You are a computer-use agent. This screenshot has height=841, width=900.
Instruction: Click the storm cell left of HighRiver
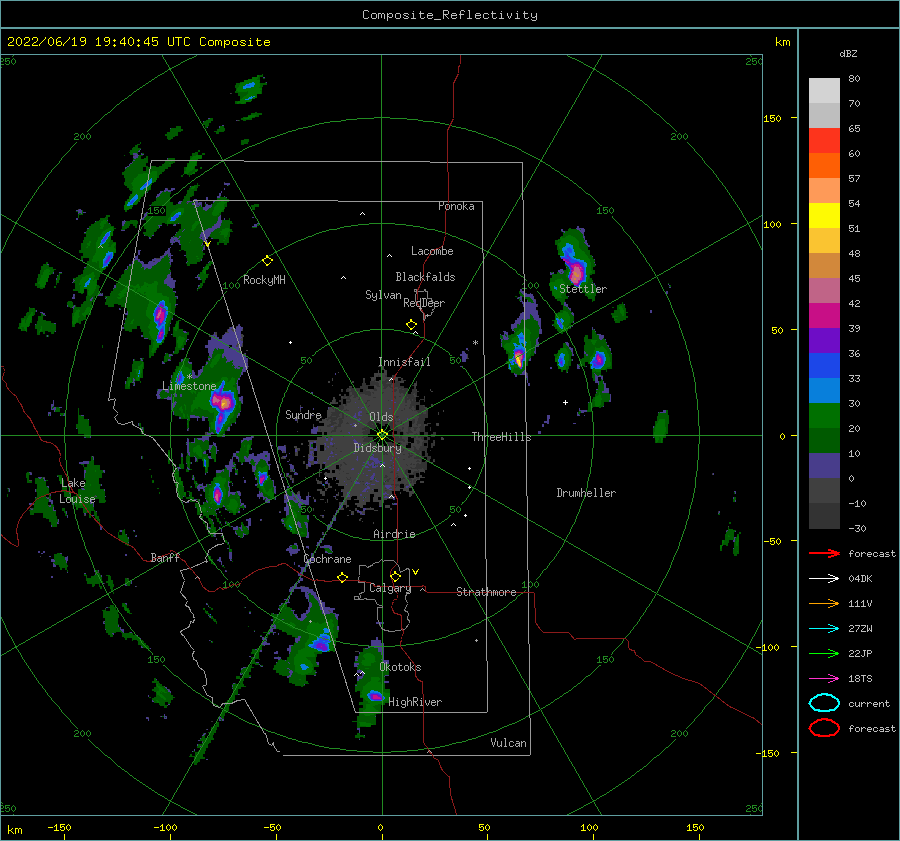(x=375, y=696)
